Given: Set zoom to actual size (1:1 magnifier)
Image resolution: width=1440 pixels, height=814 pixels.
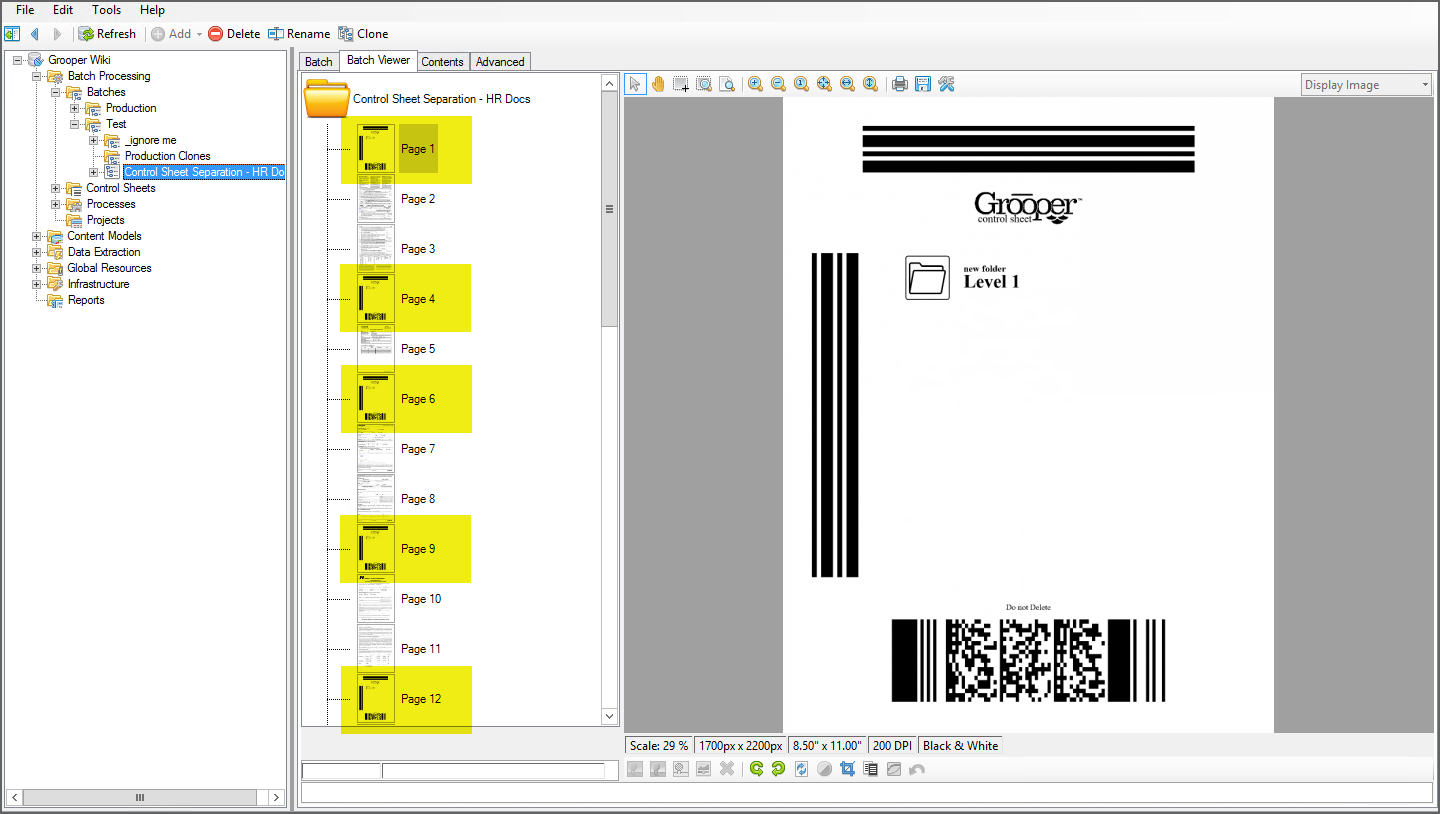Looking at the screenshot, I should (x=801, y=84).
